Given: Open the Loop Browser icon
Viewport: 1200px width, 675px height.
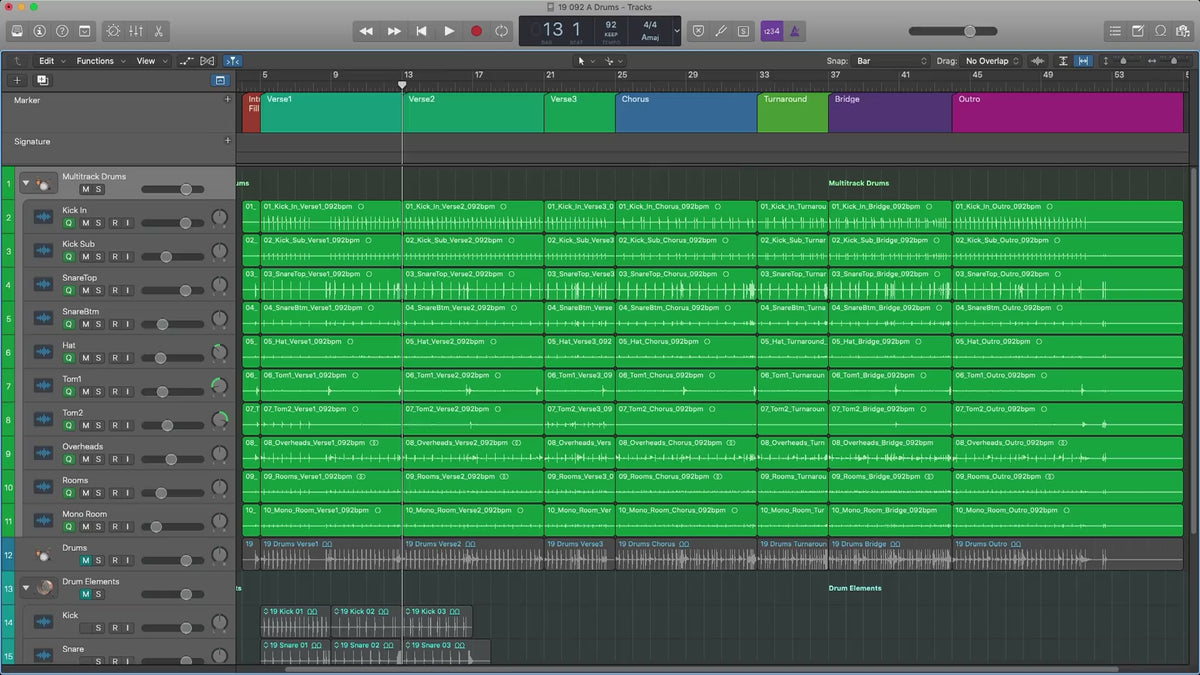Looking at the screenshot, I should click(1160, 31).
